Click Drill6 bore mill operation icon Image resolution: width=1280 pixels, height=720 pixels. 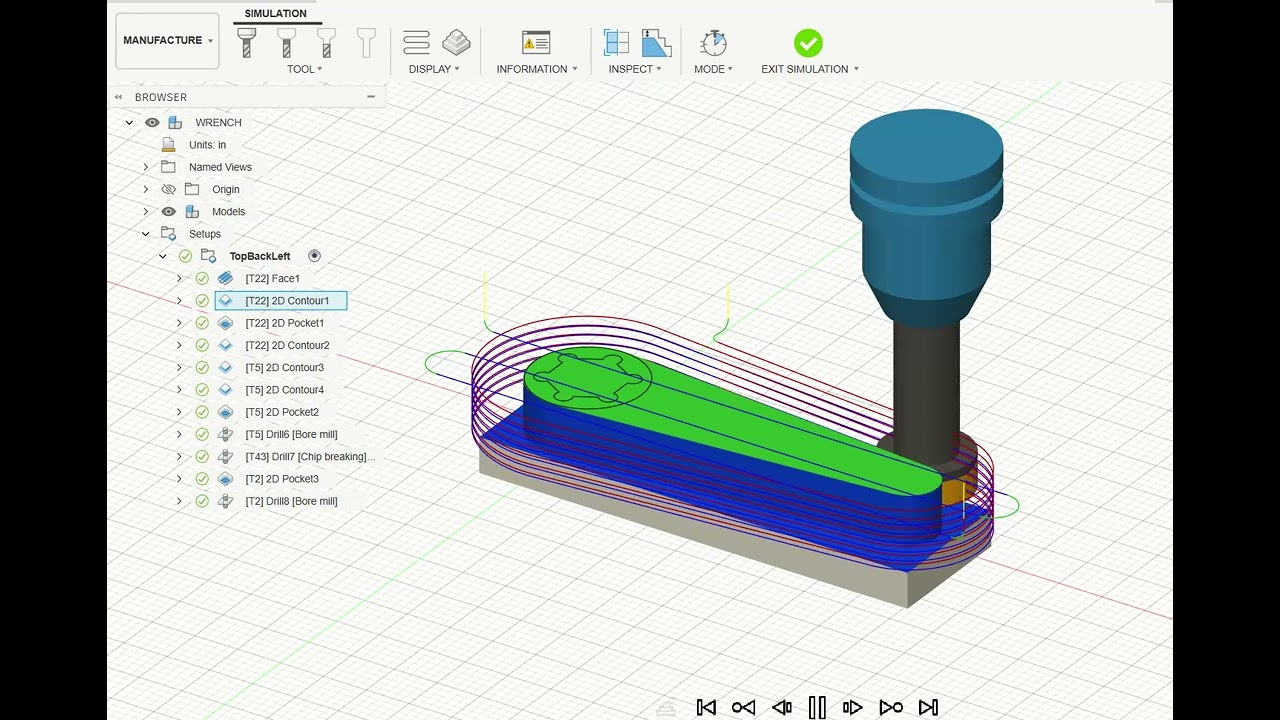225,434
